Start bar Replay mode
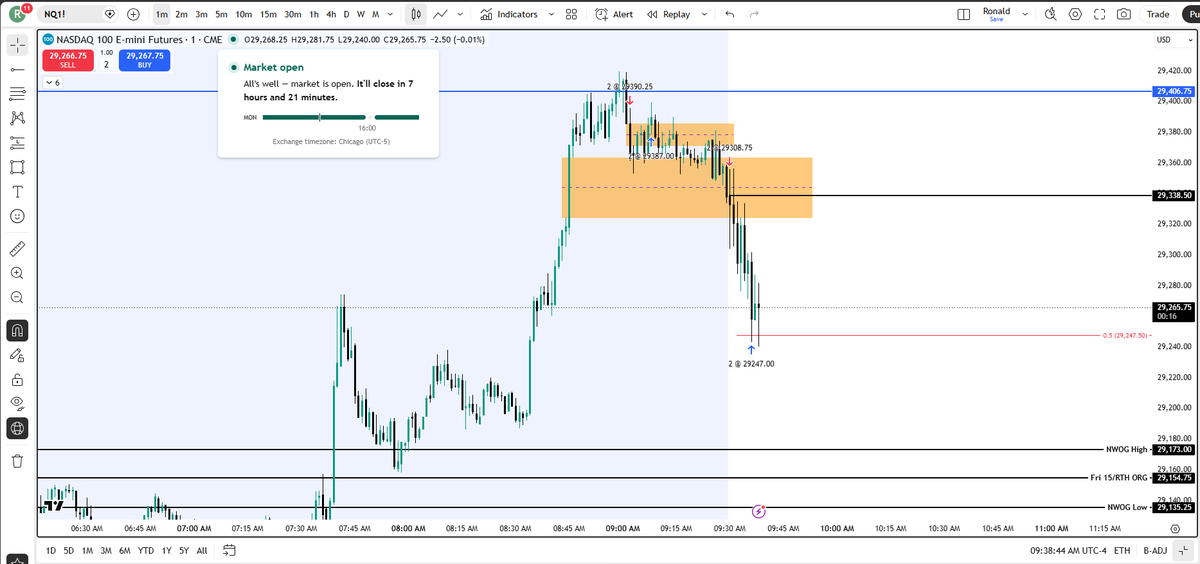The width and height of the screenshot is (1200, 564). point(669,14)
